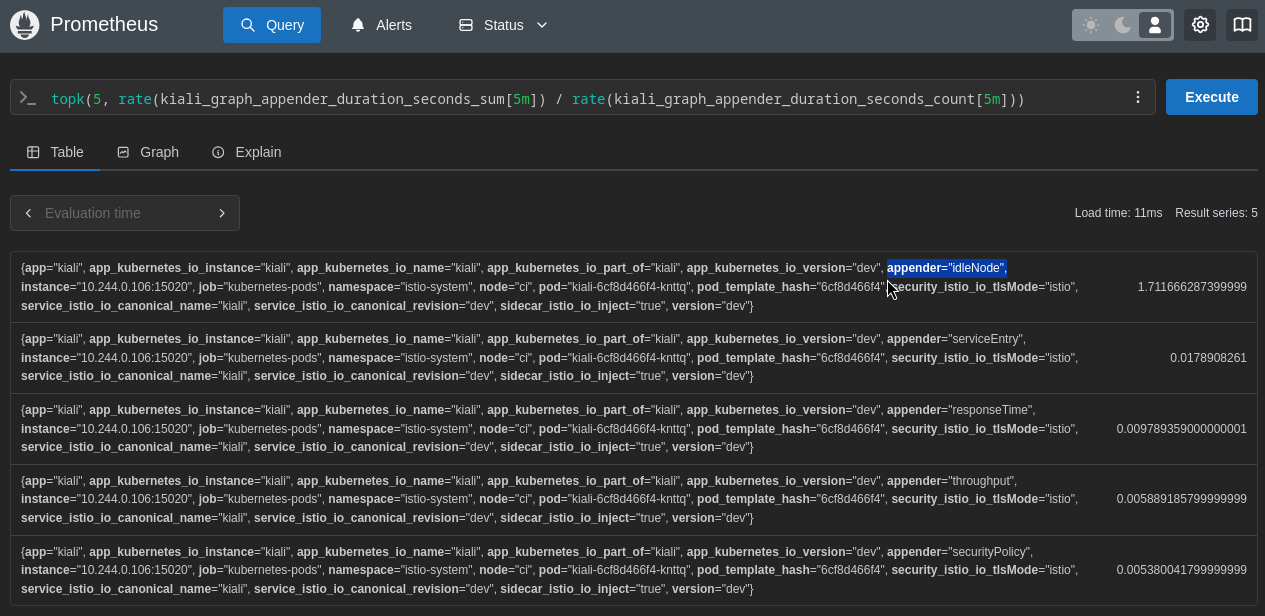Click the terminal prompt icon in query bar

pyautogui.click(x=30, y=97)
